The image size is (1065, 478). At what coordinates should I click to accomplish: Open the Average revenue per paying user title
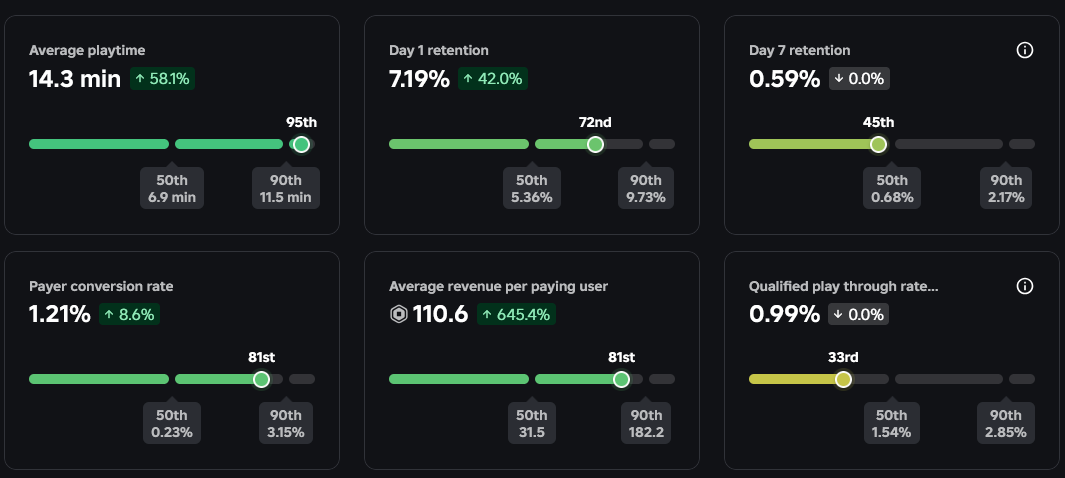click(498, 286)
